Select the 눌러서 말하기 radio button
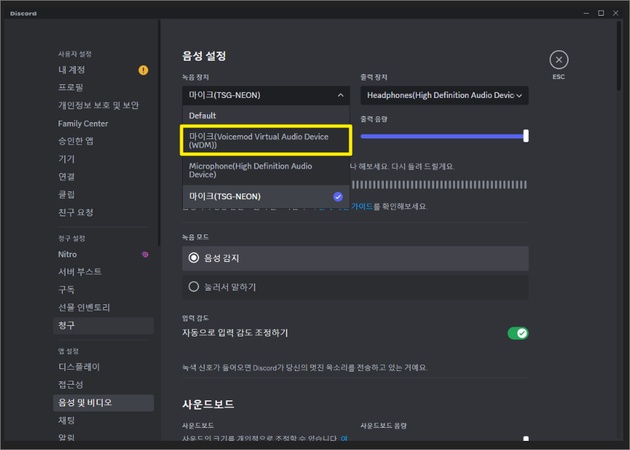This screenshot has width=630, height=450. pos(194,287)
